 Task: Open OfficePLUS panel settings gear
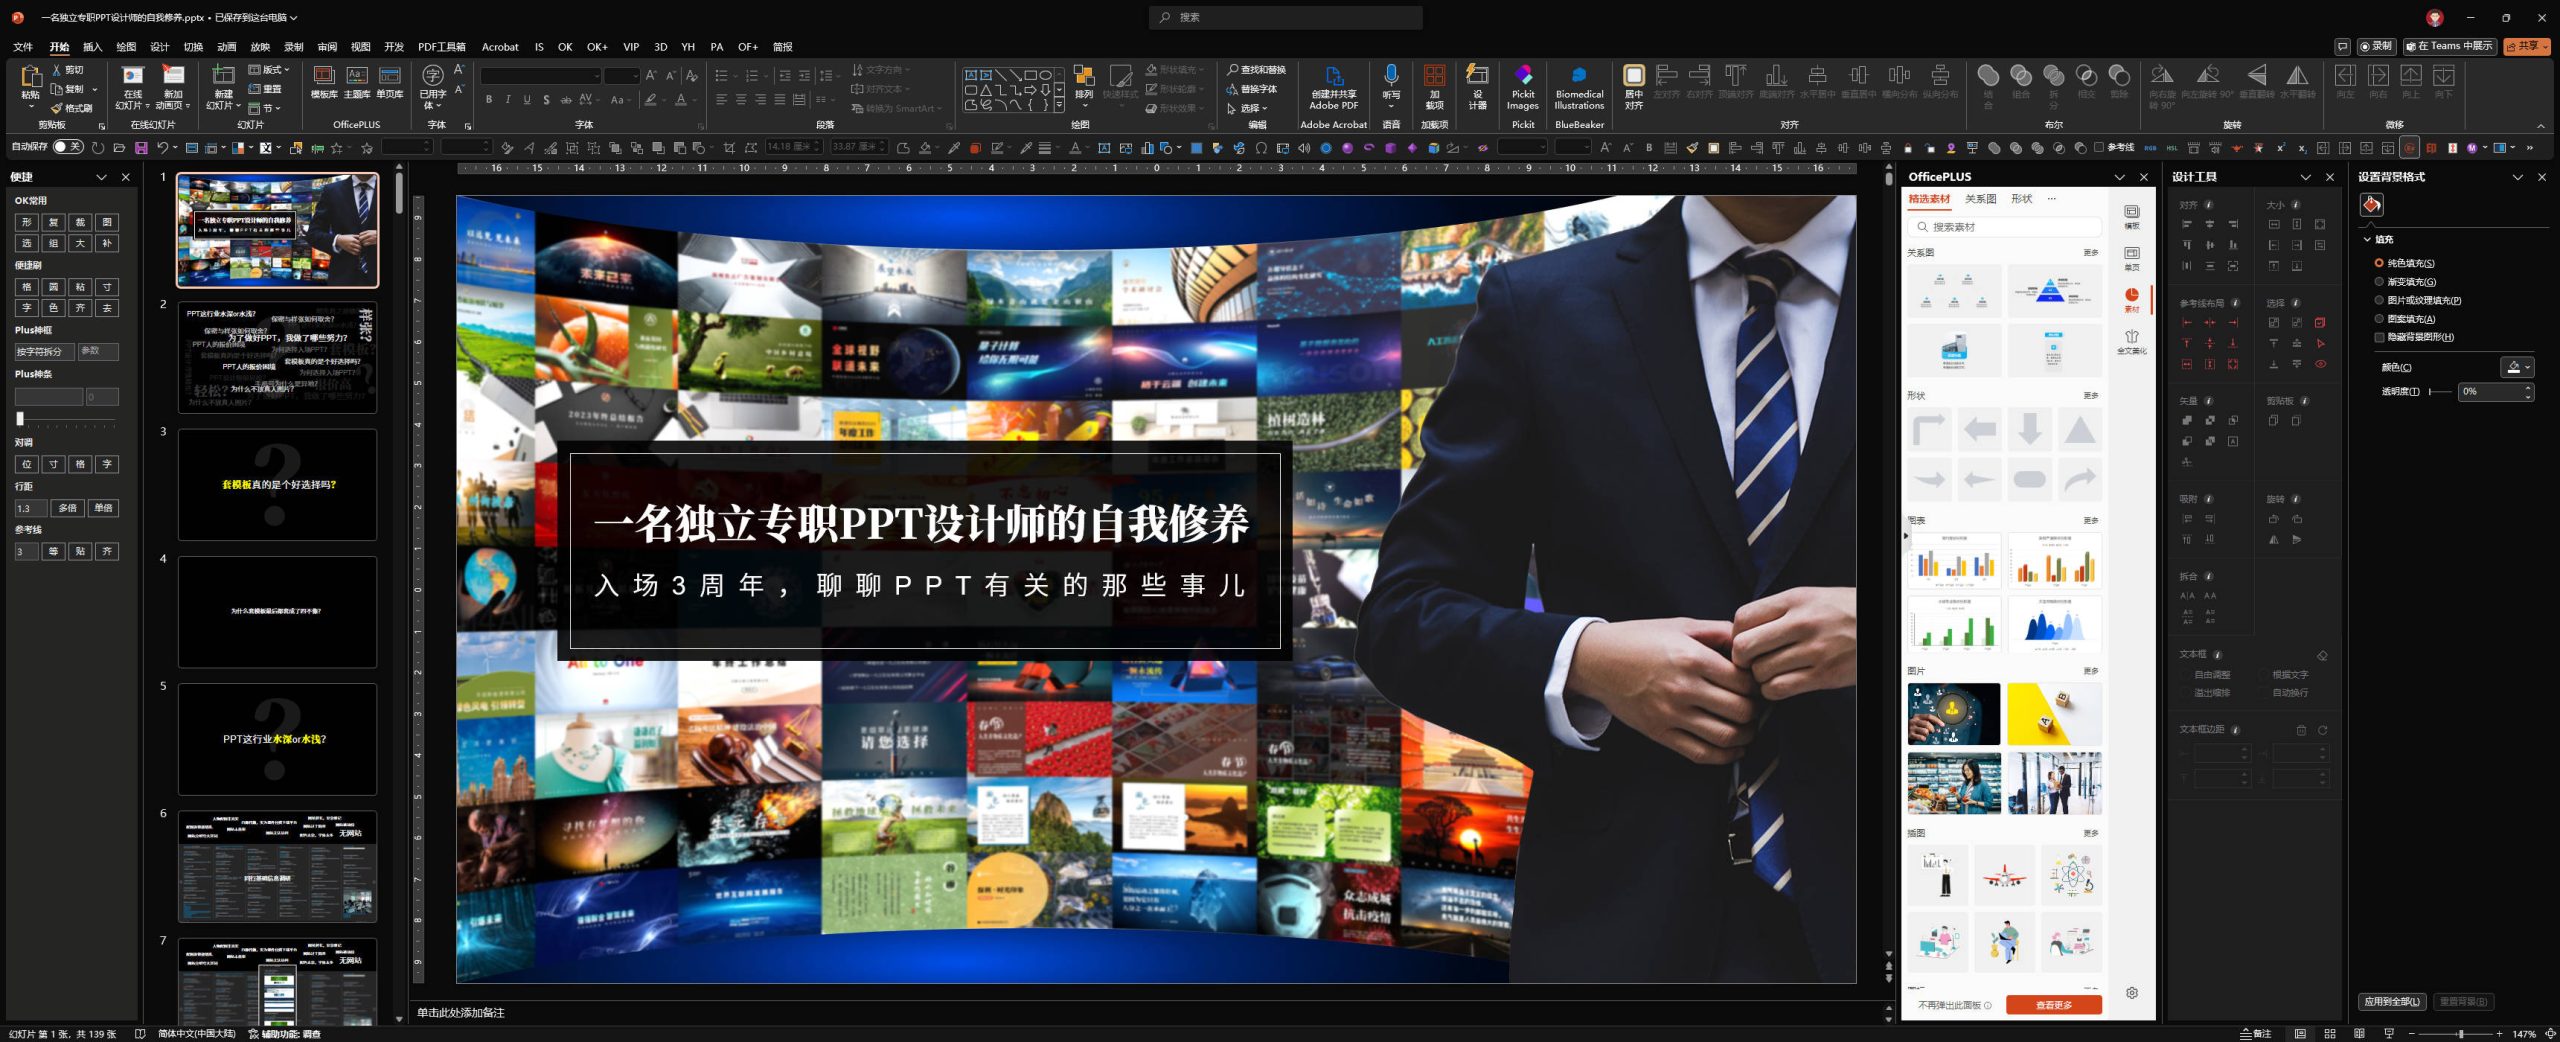(2131, 993)
